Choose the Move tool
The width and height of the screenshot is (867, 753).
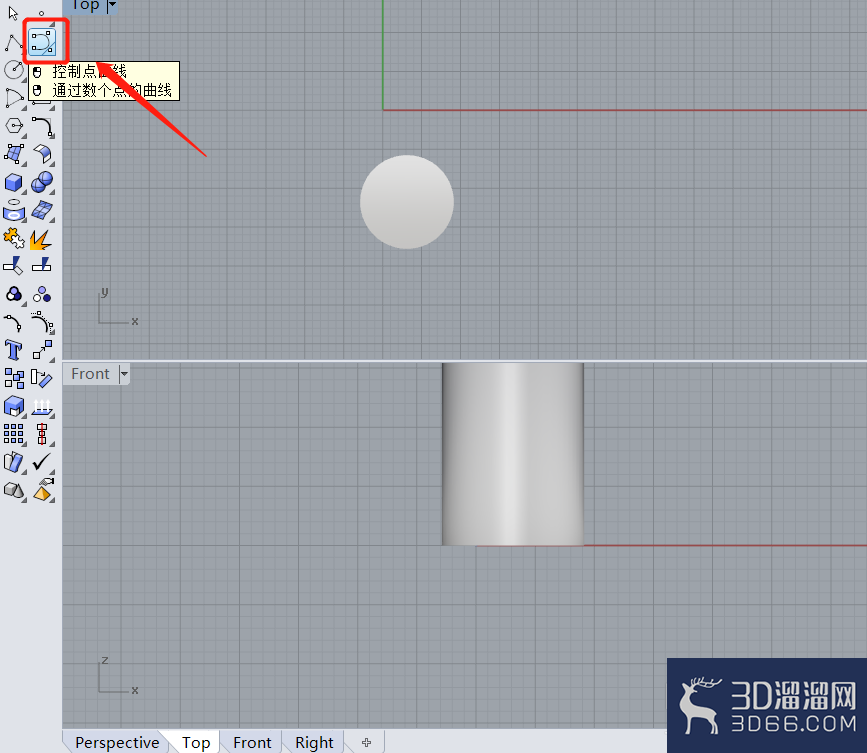click(42, 350)
